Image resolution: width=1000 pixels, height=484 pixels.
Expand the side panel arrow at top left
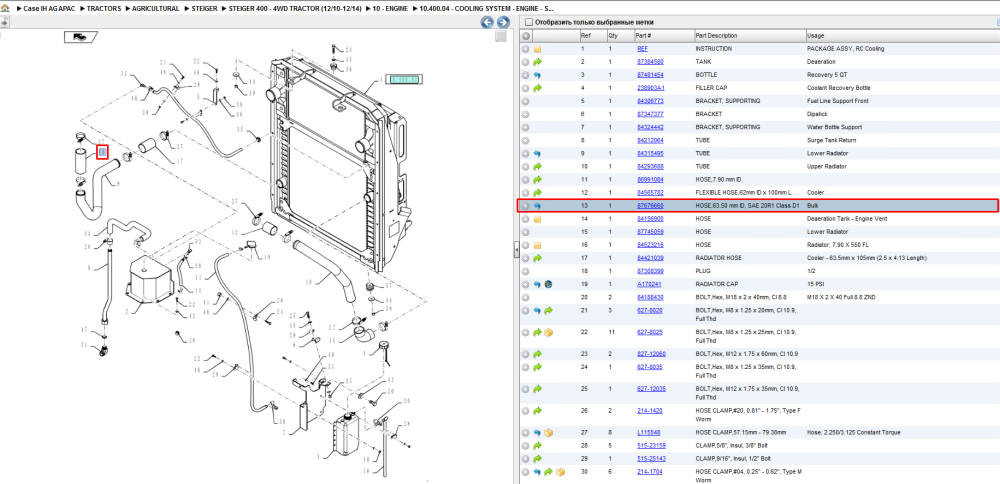click(x=4, y=22)
